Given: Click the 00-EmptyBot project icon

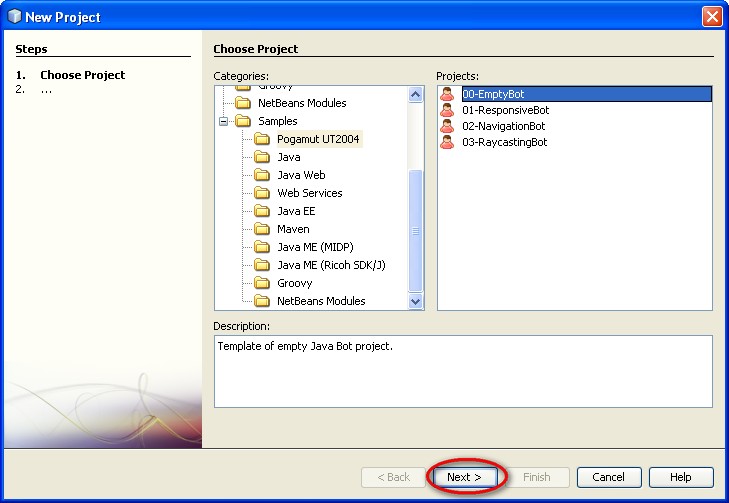Looking at the screenshot, I should 447,94.
